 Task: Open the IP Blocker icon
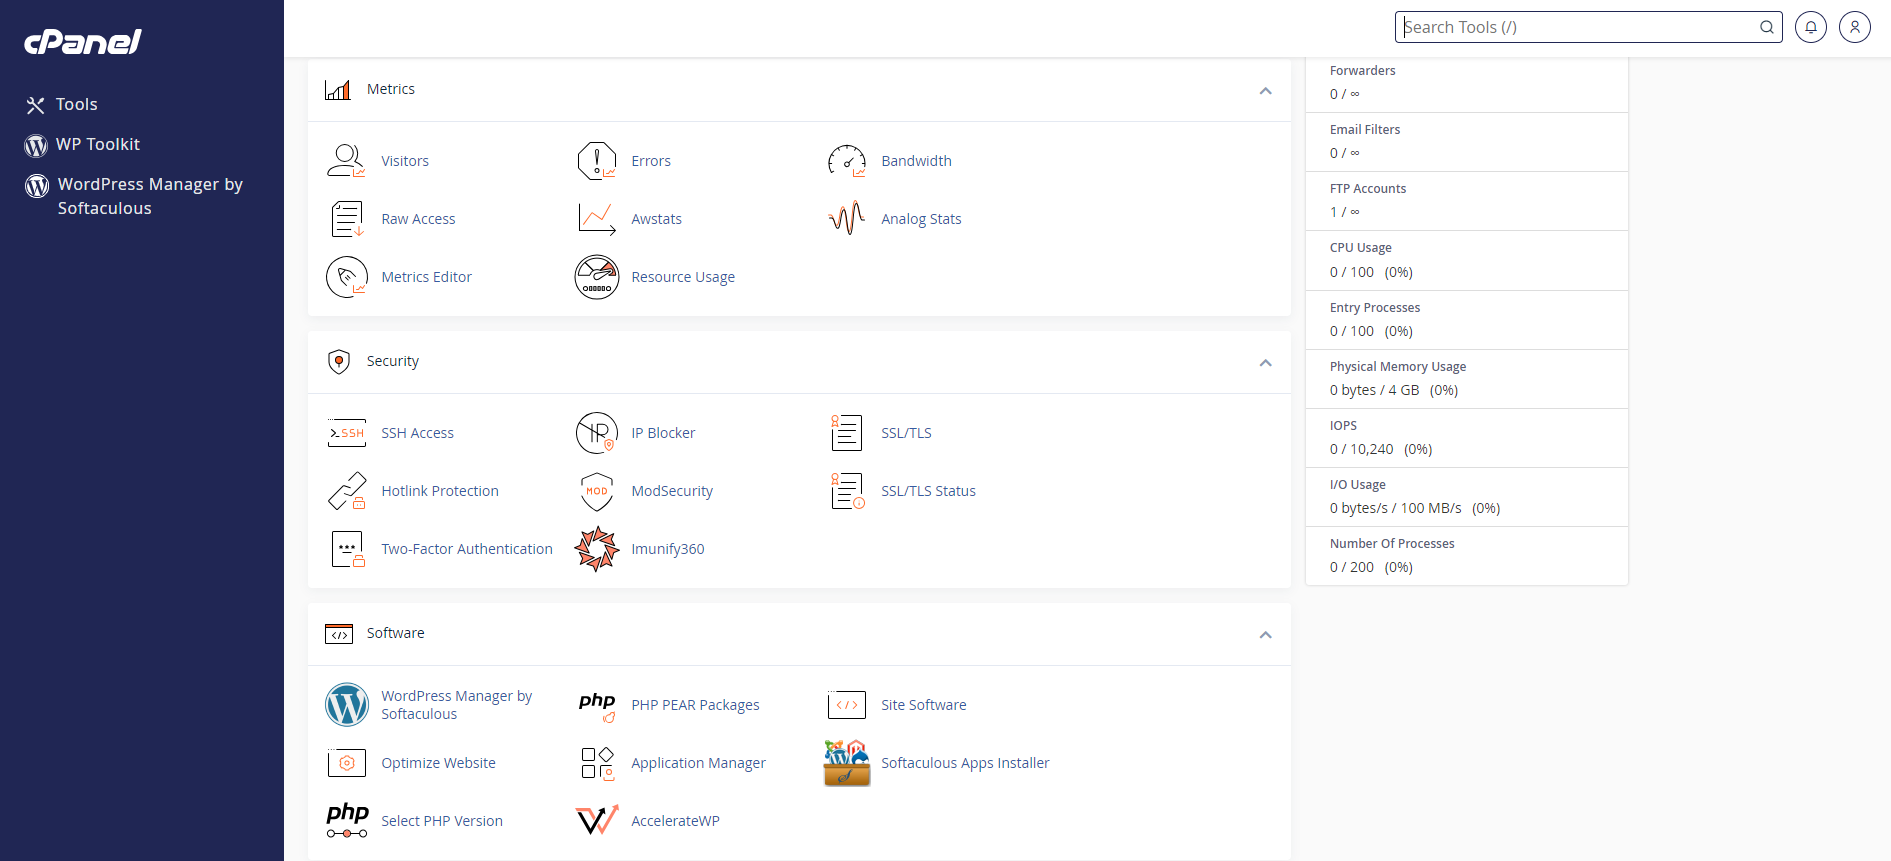(x=597, y=433)
